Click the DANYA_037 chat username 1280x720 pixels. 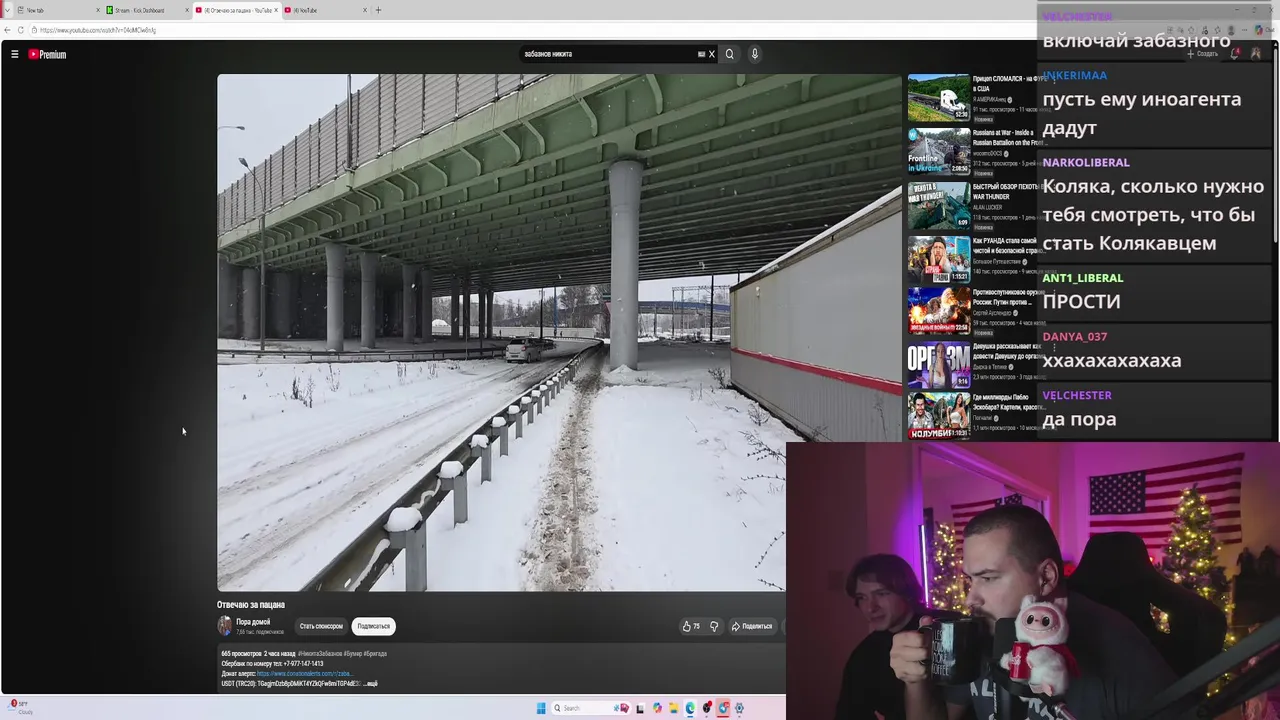1075,337
